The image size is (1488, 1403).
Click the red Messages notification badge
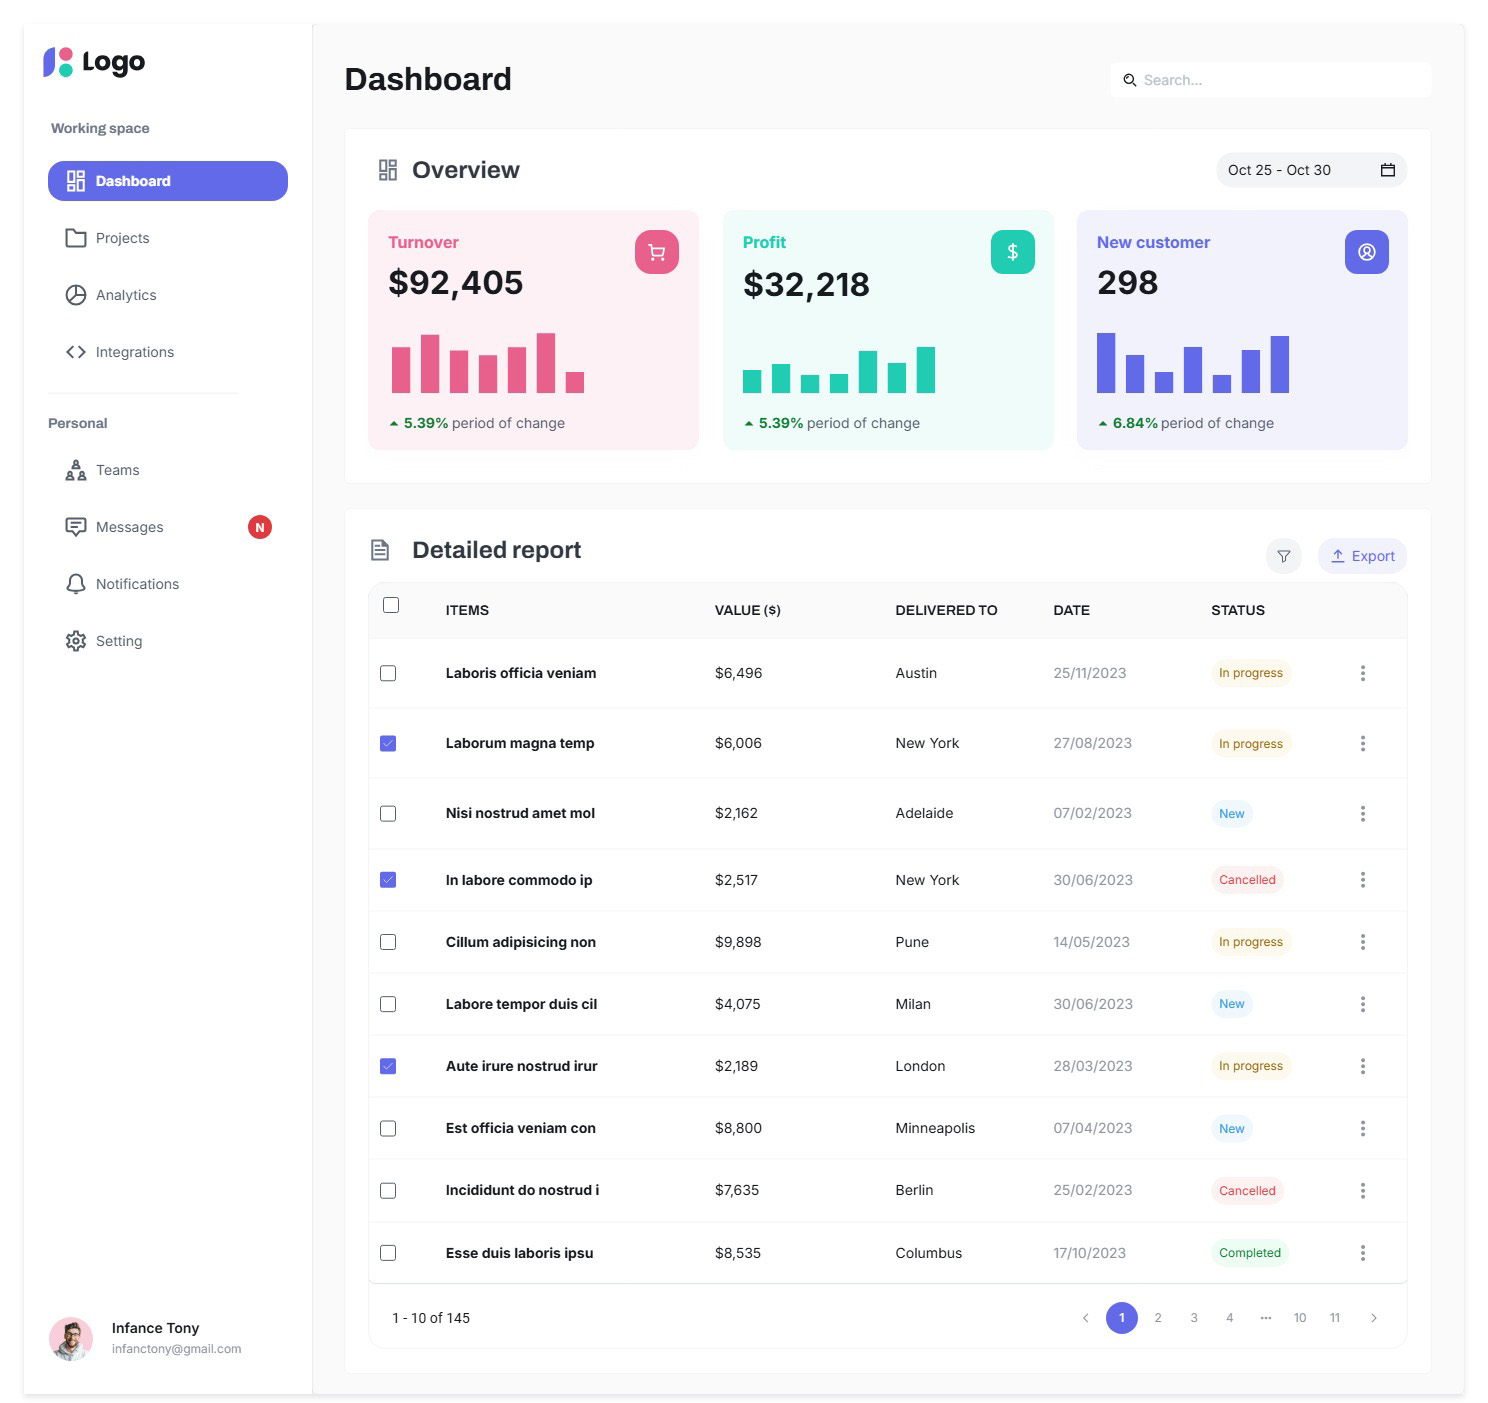click(260, 527)
